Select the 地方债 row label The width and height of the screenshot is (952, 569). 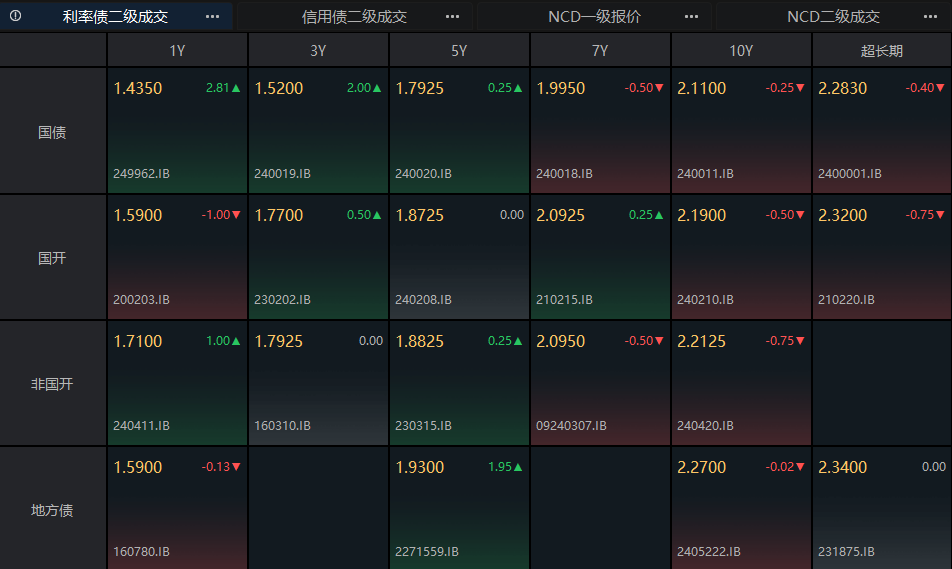(53, 509)
